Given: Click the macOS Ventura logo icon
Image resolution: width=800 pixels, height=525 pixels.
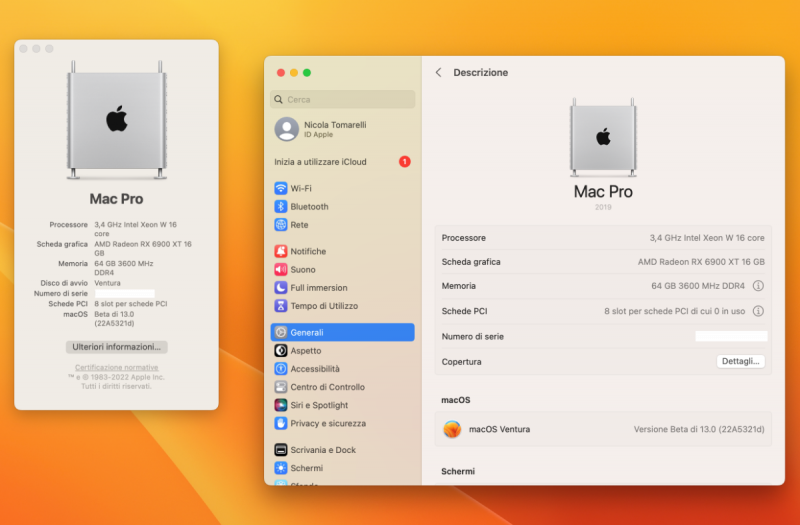Looking at the screenshot, I should click(452, 429).
